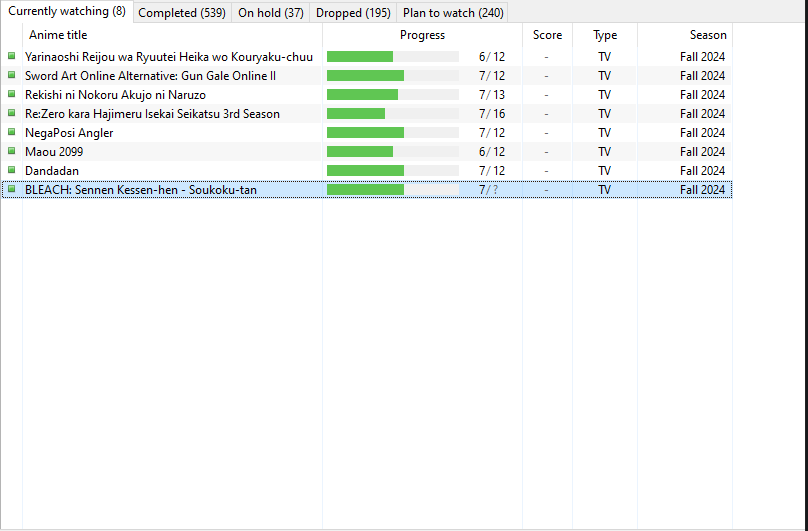Click the TV type cell for Re:Zero
808x531 pixels.
tap(604, 114)
